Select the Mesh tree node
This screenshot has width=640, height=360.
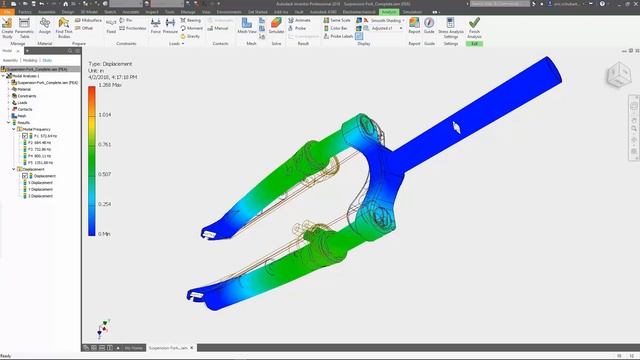[19, 116]
